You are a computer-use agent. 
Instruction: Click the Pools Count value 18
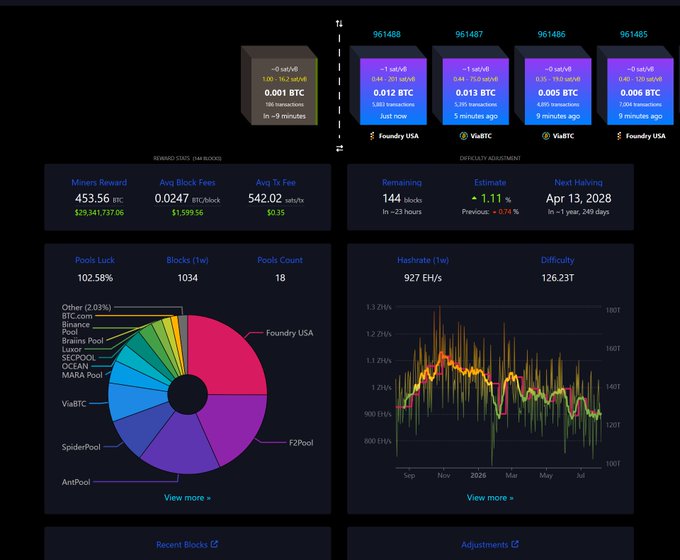point(280,278)
